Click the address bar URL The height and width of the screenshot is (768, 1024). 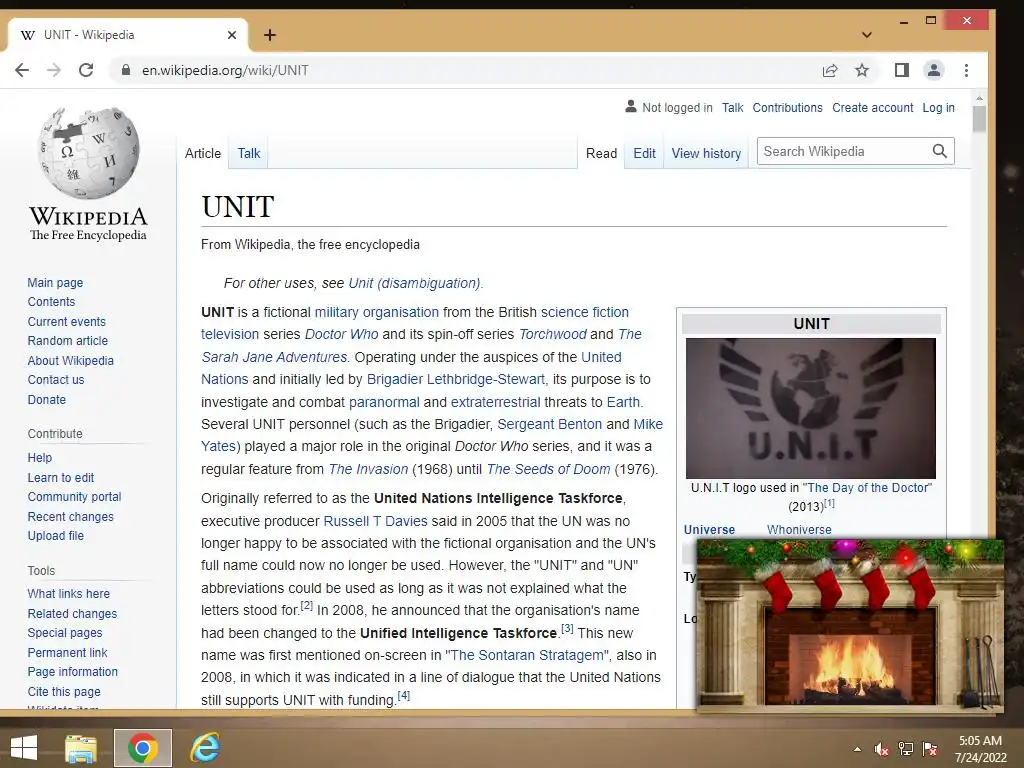coord(225,71)
